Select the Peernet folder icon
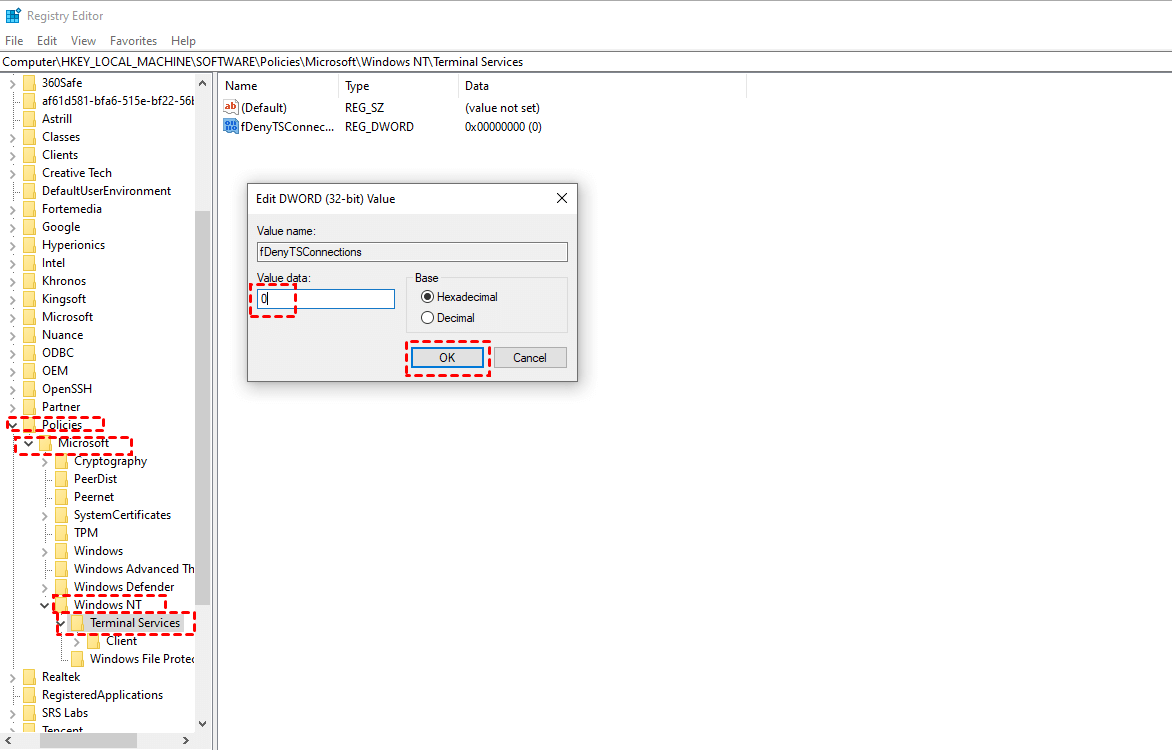 (x=61, y=497)
